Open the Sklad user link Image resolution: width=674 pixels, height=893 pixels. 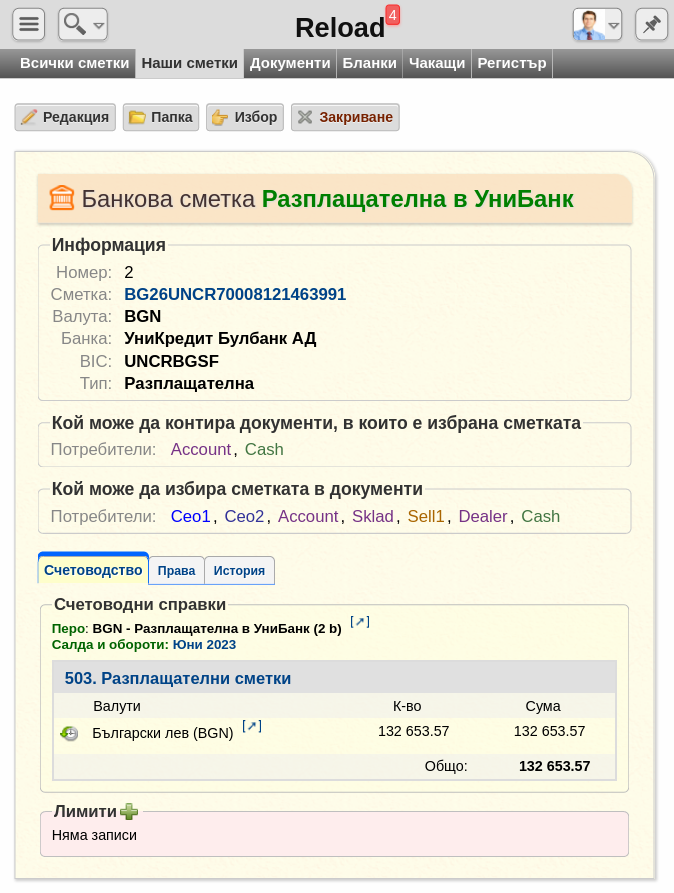373,516
